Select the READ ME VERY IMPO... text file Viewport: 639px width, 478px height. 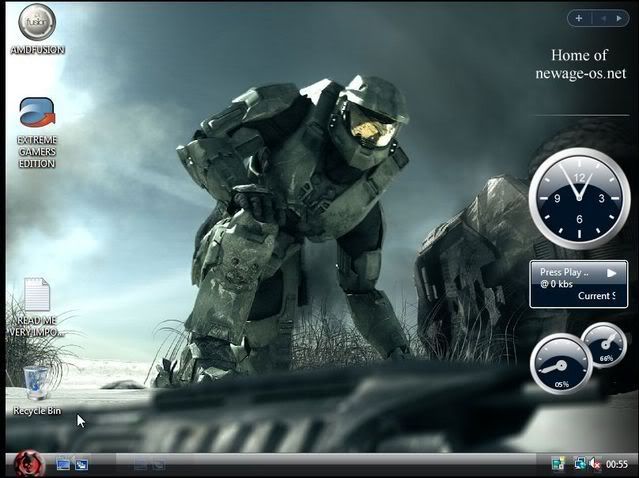(x=37, y=307)
